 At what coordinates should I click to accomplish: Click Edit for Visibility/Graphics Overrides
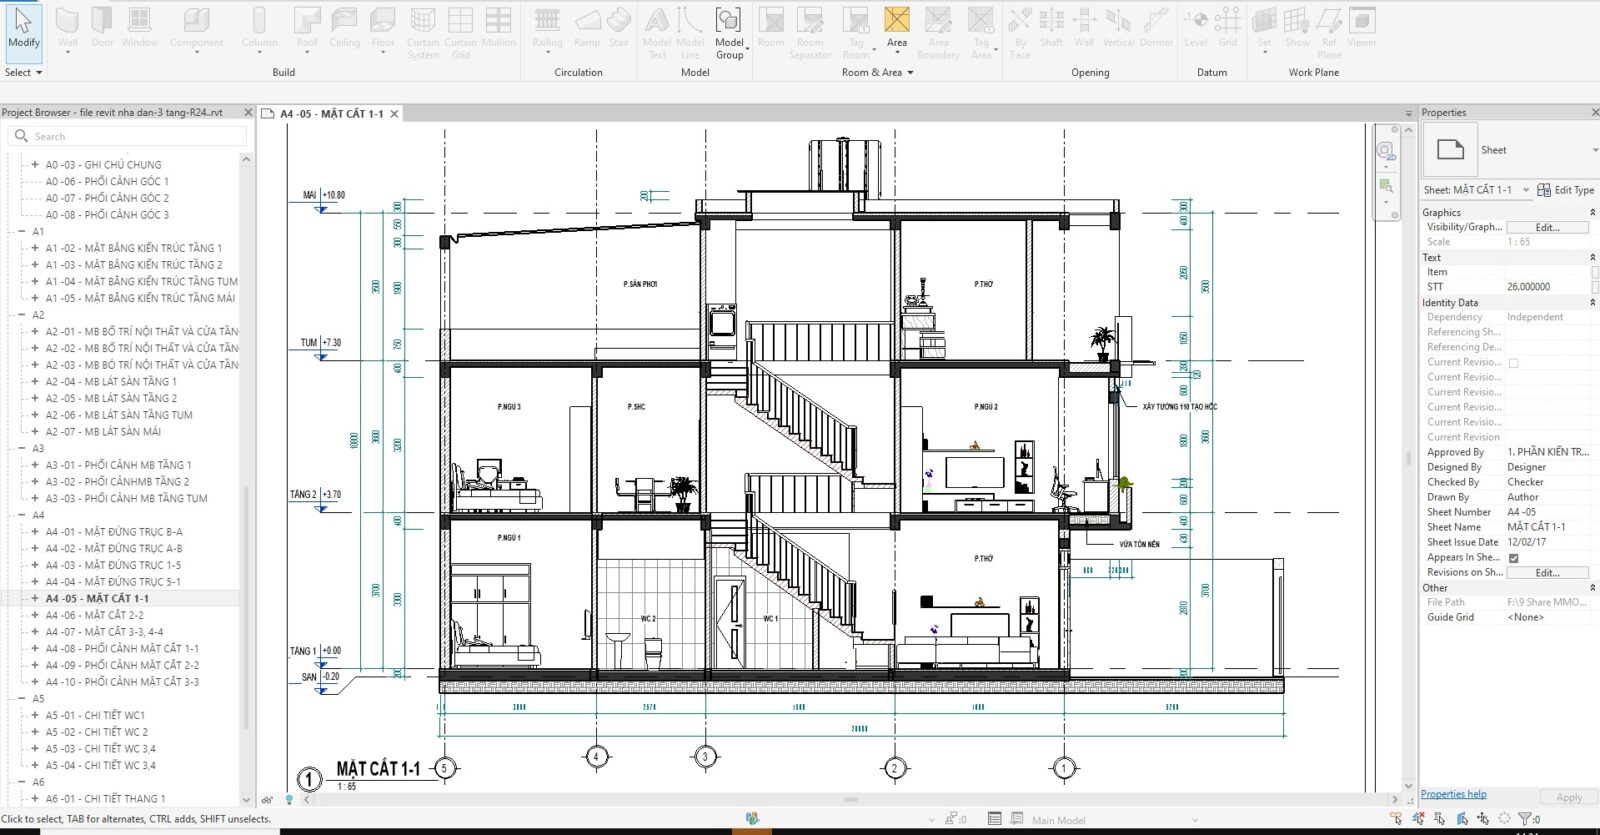pos(1547,228)
